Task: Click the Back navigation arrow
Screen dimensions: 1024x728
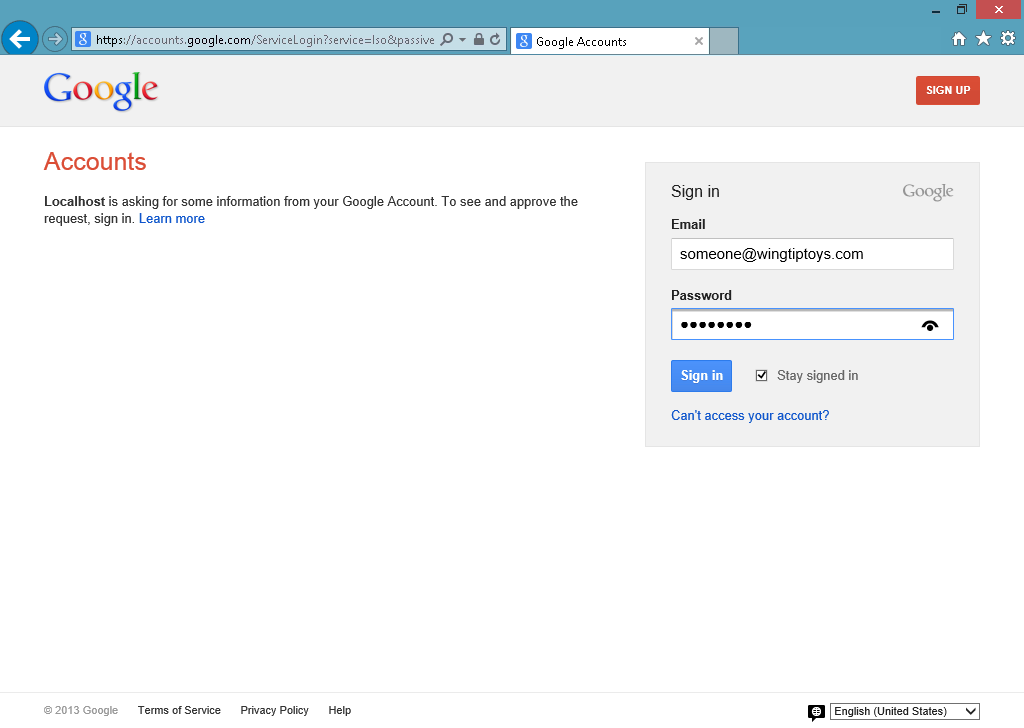Action: coord(20,39)
